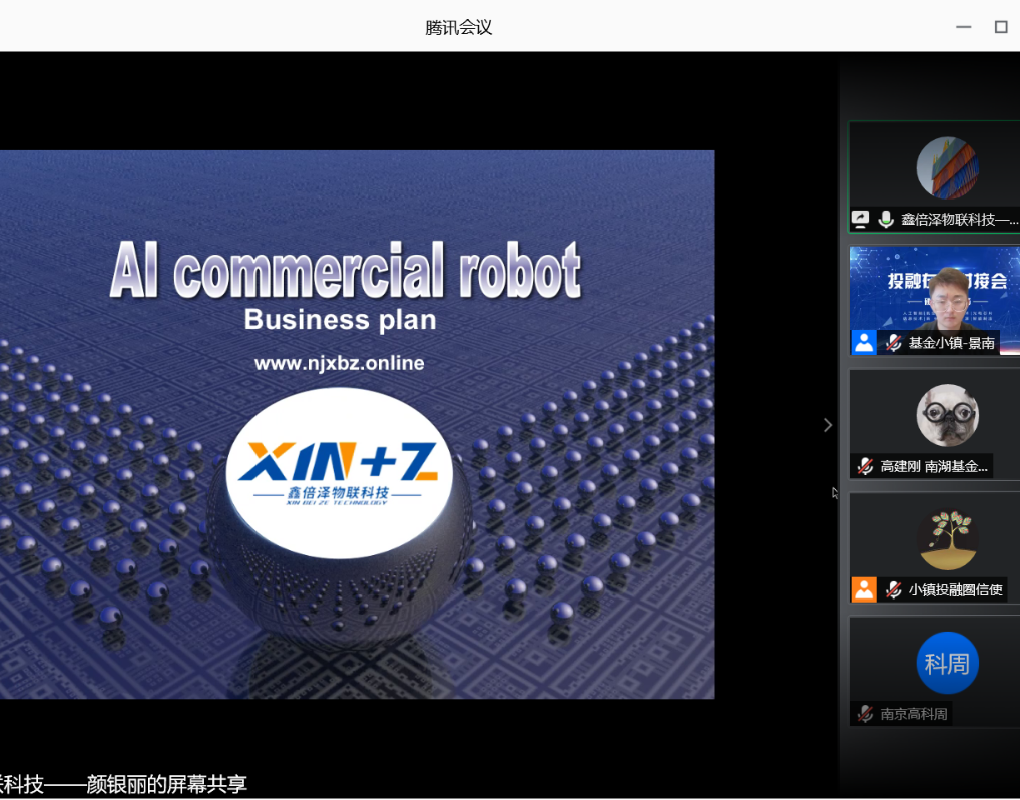Screen dimensions: 1020x800
Task: Click the 鑫倍泽物联科技 participant name label
Action: (x=960, y=220)
